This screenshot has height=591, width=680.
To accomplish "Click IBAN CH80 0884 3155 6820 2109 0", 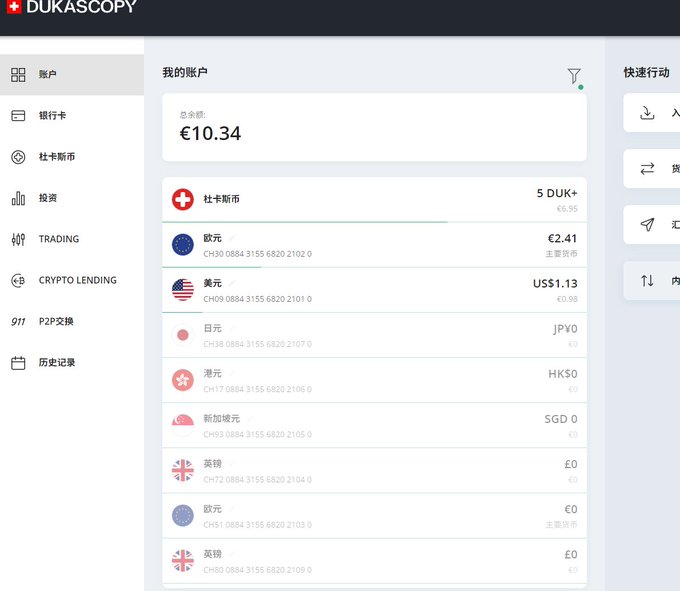I will [x=258, y=570].
